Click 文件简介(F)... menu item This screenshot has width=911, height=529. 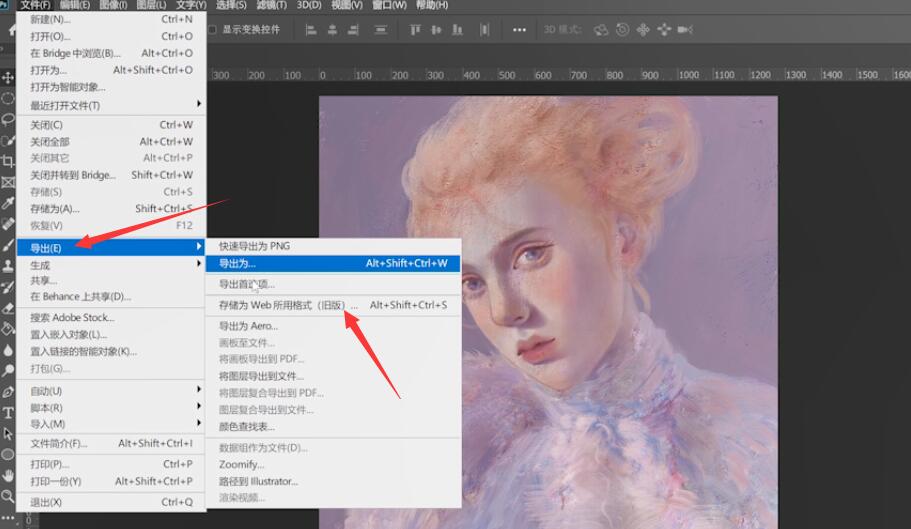(110, 444)
